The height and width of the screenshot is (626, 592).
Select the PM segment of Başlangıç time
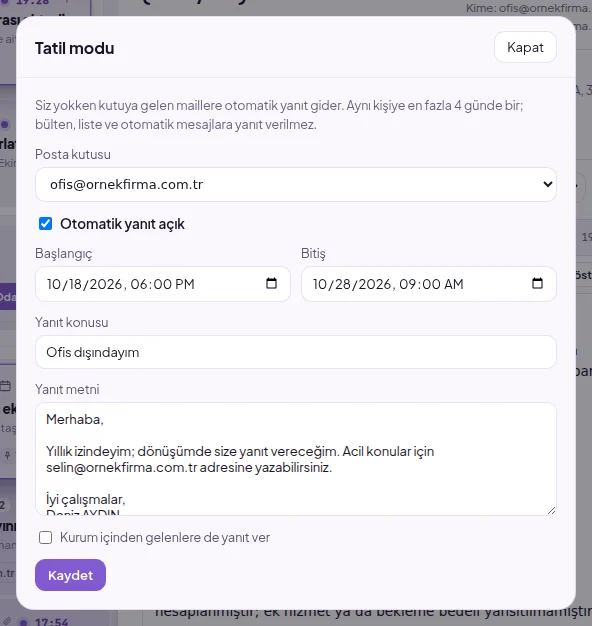[184, 284]
